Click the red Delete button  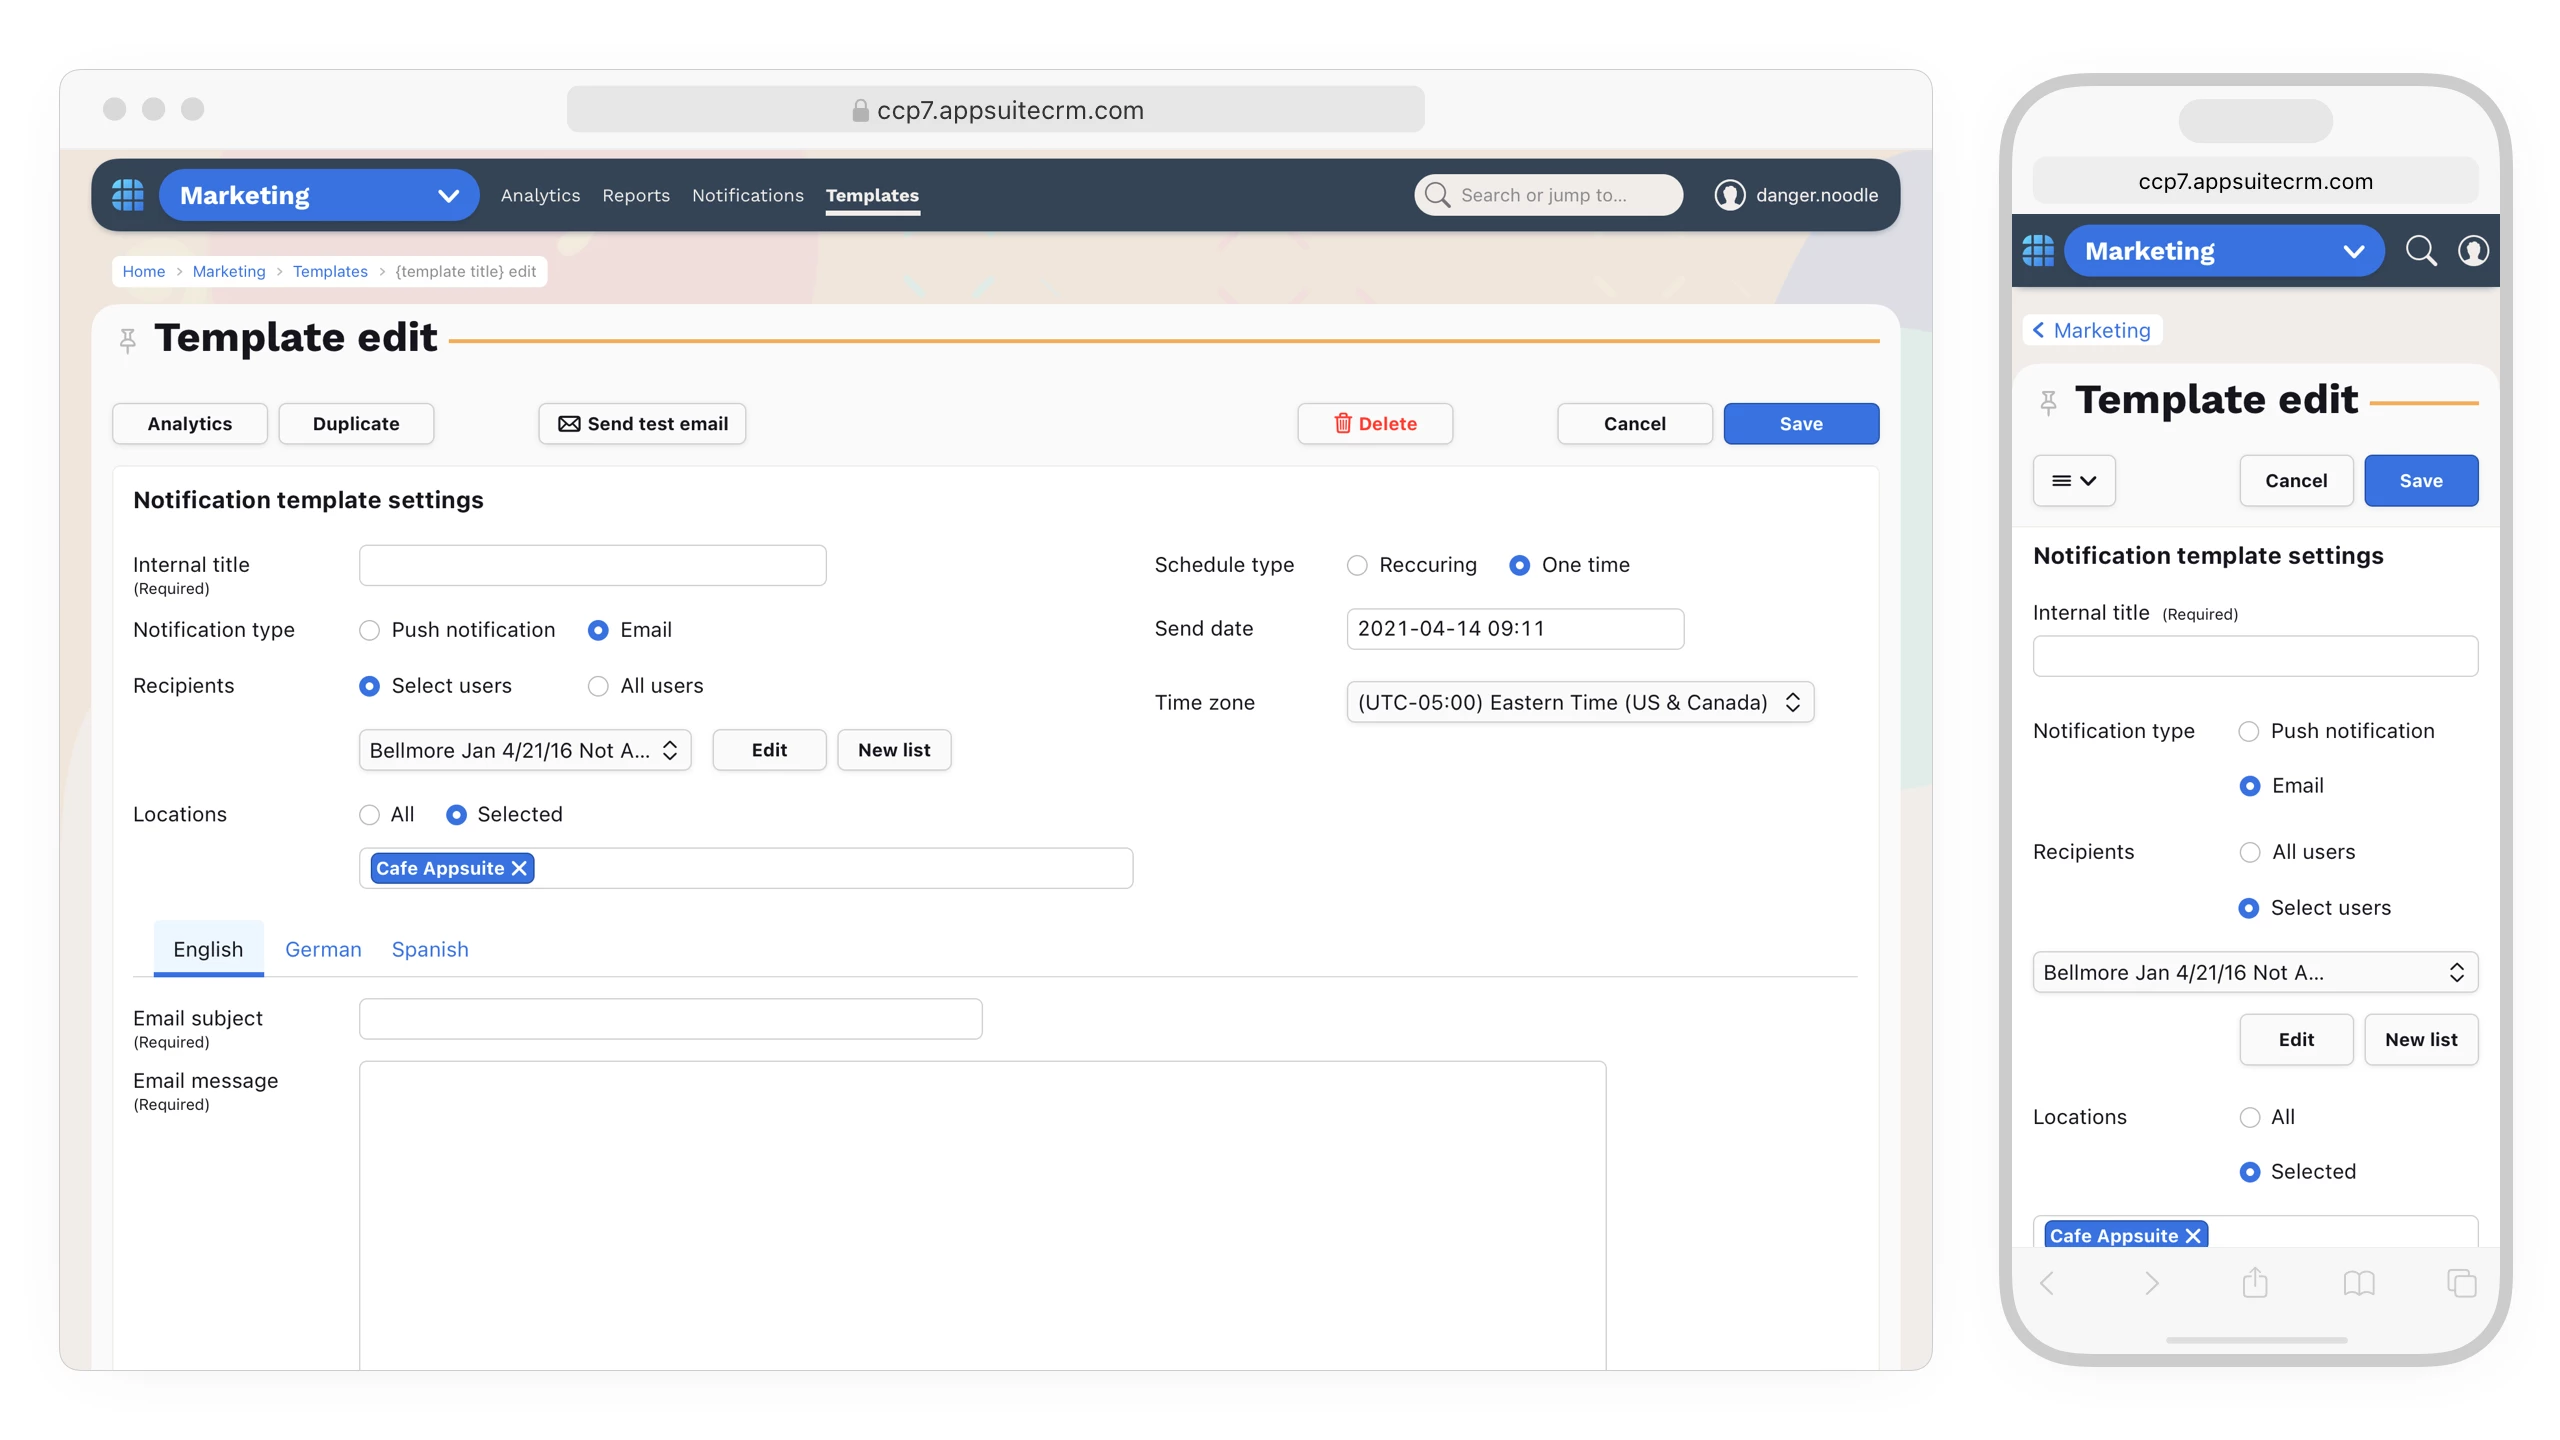[1375, 424]
